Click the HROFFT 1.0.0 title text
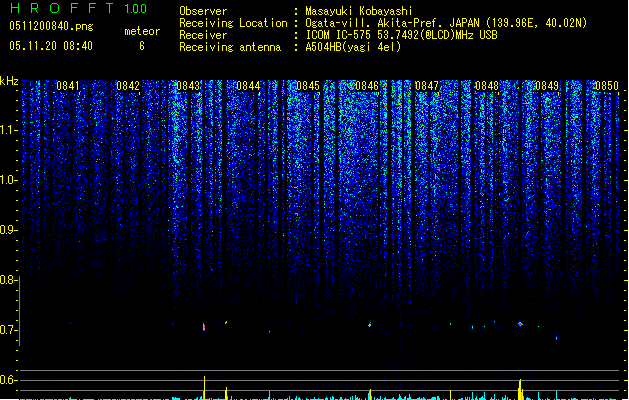This screenshot has height=400, width=629. [x=79, y=8]
